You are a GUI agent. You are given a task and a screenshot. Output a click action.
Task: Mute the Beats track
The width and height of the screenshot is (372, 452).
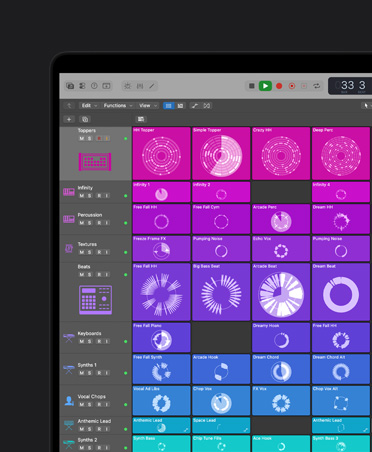pos(82,274)
